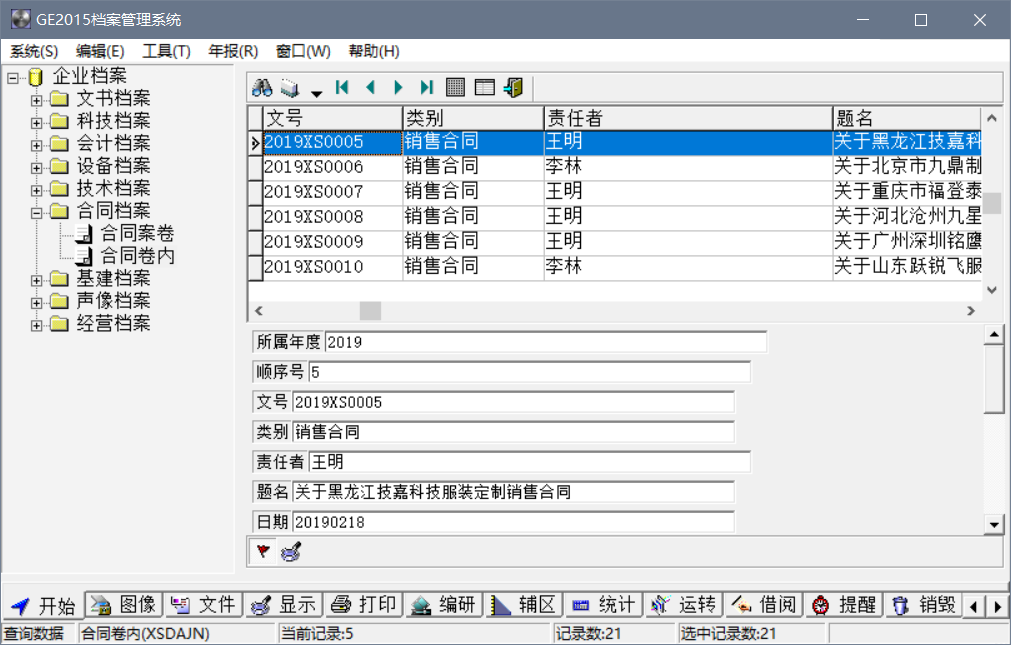Click the book query icon in toolbar
The width and height of the screenshot is (1011, 645).
pyautogui.click(x=291, y=88)
